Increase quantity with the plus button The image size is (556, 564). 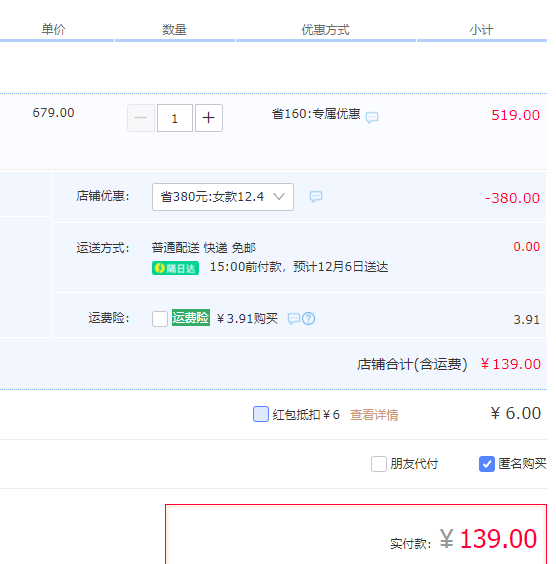pos(209,118)
